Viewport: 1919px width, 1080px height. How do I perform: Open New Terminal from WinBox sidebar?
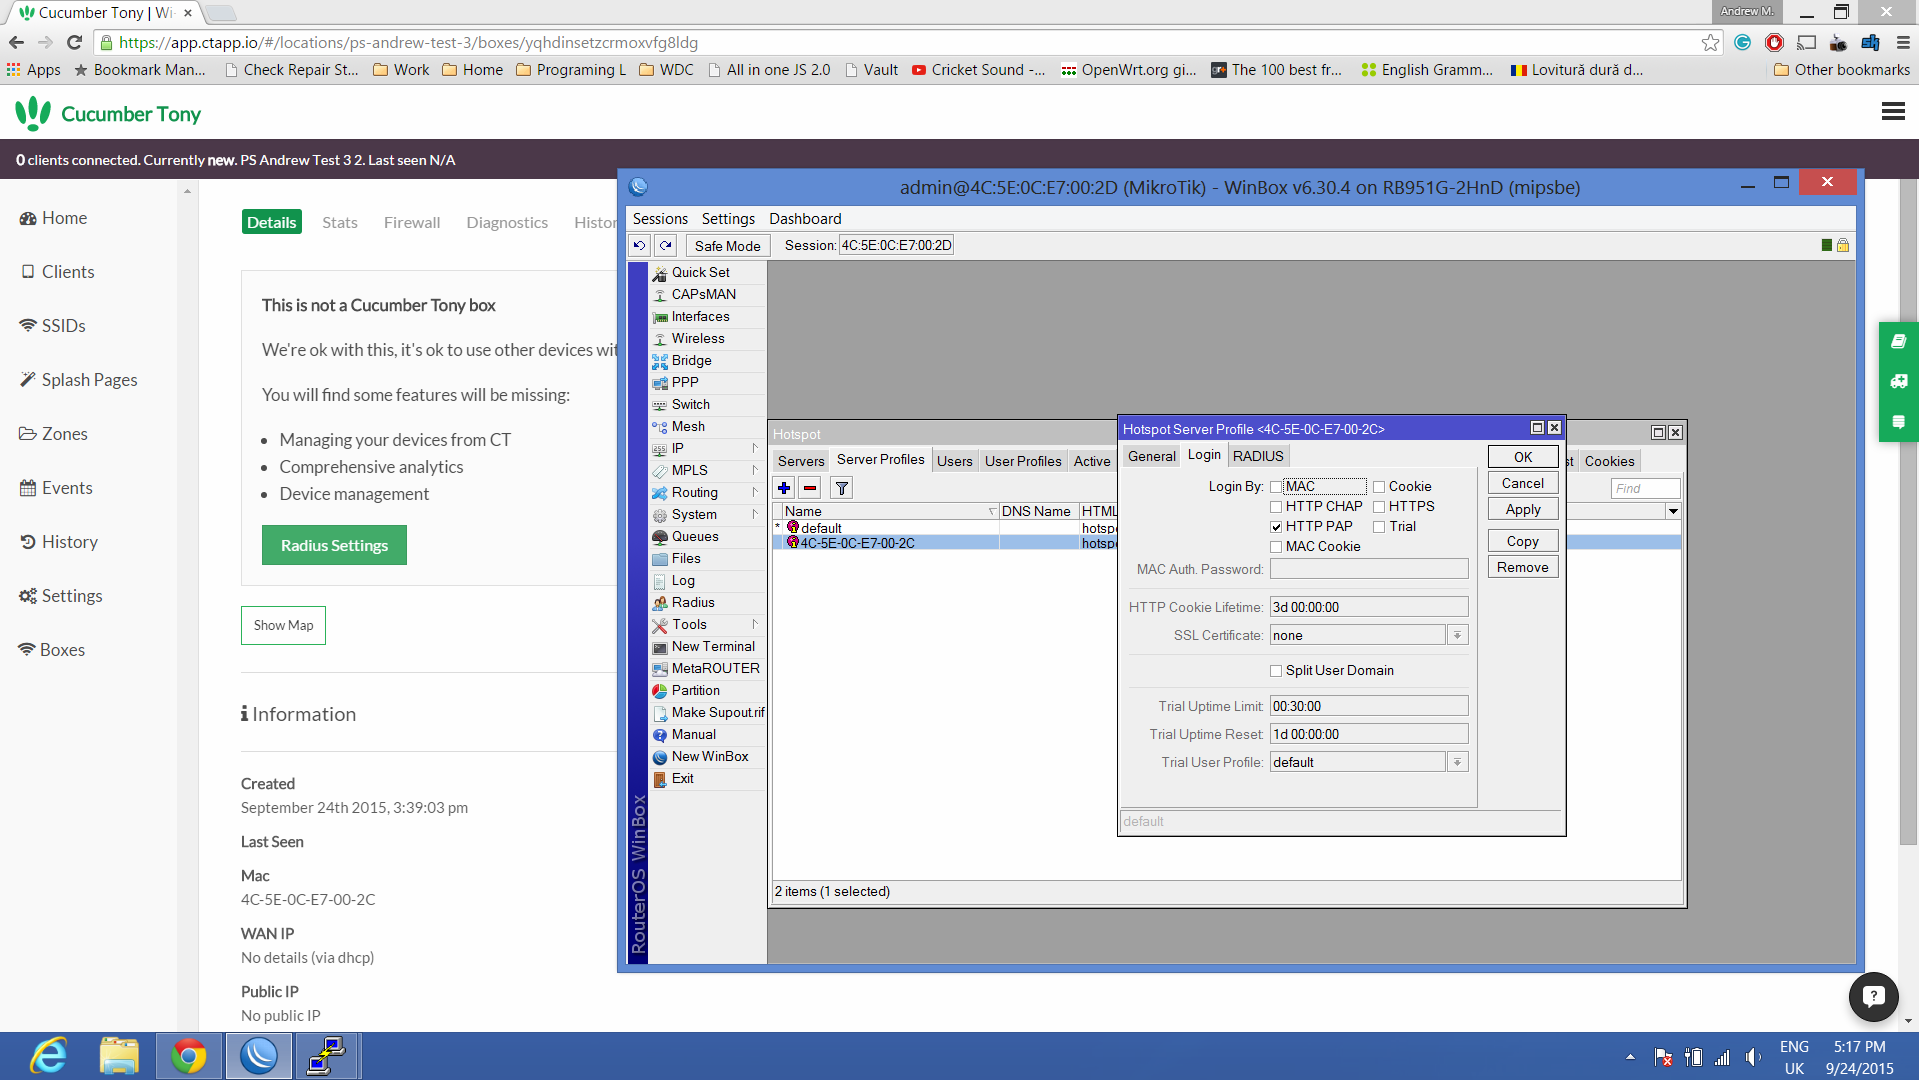(x=712, y=646)
